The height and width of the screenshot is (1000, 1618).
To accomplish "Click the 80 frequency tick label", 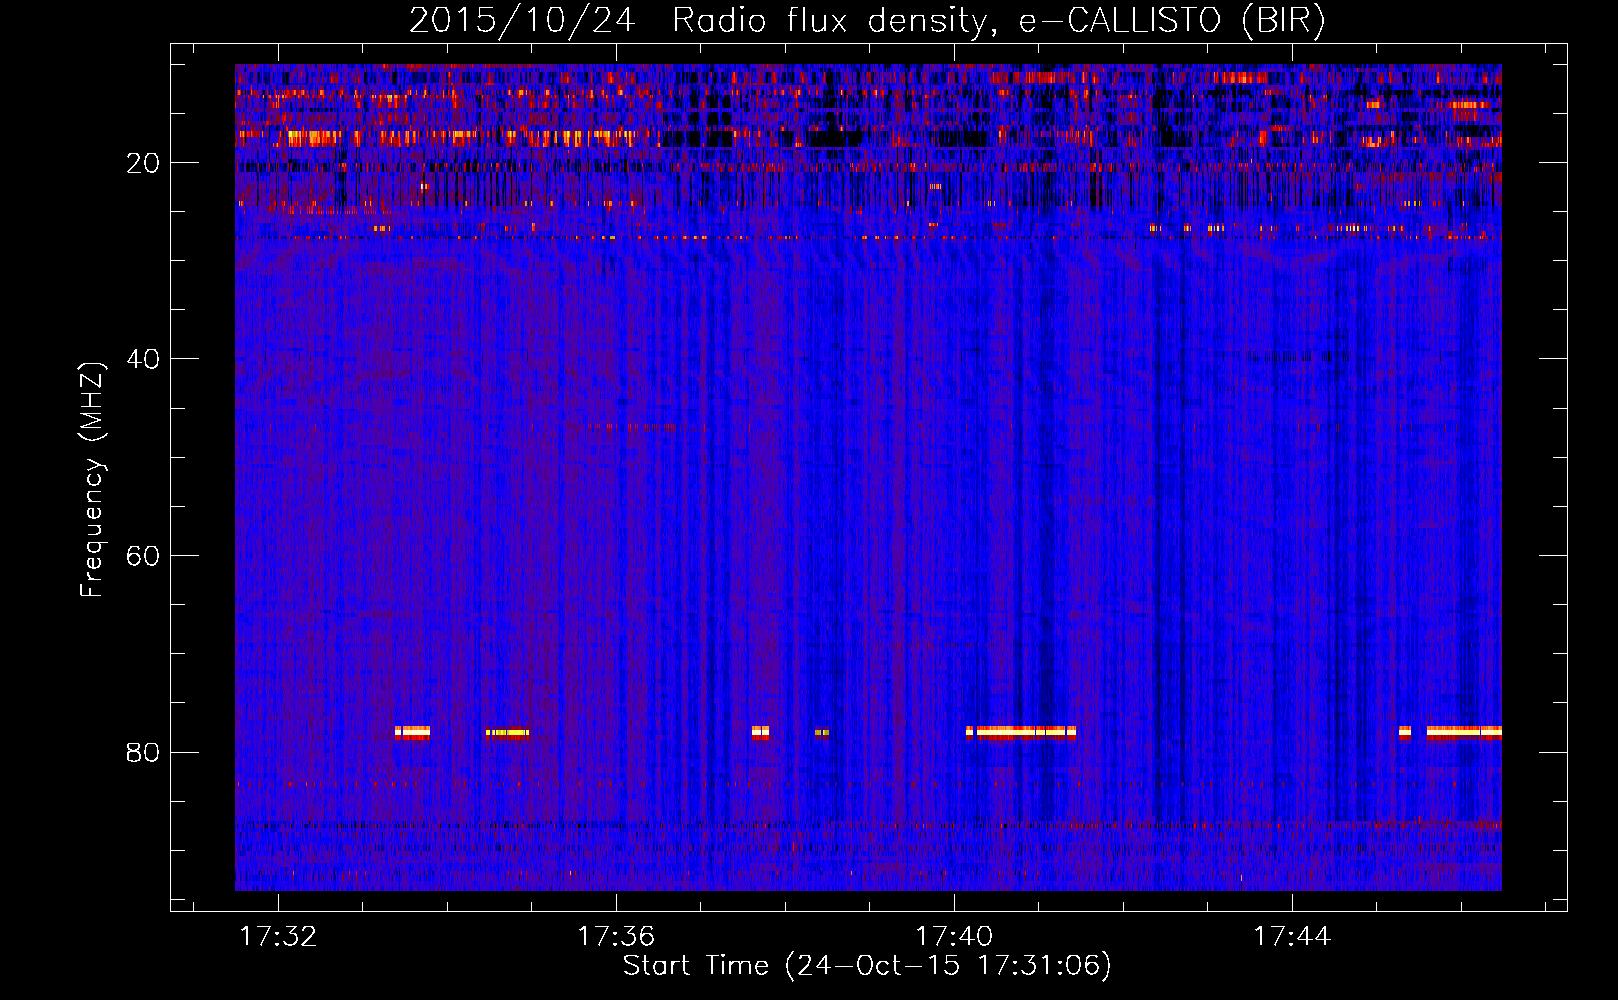I will pyautogui.click(x=143, y=752).
